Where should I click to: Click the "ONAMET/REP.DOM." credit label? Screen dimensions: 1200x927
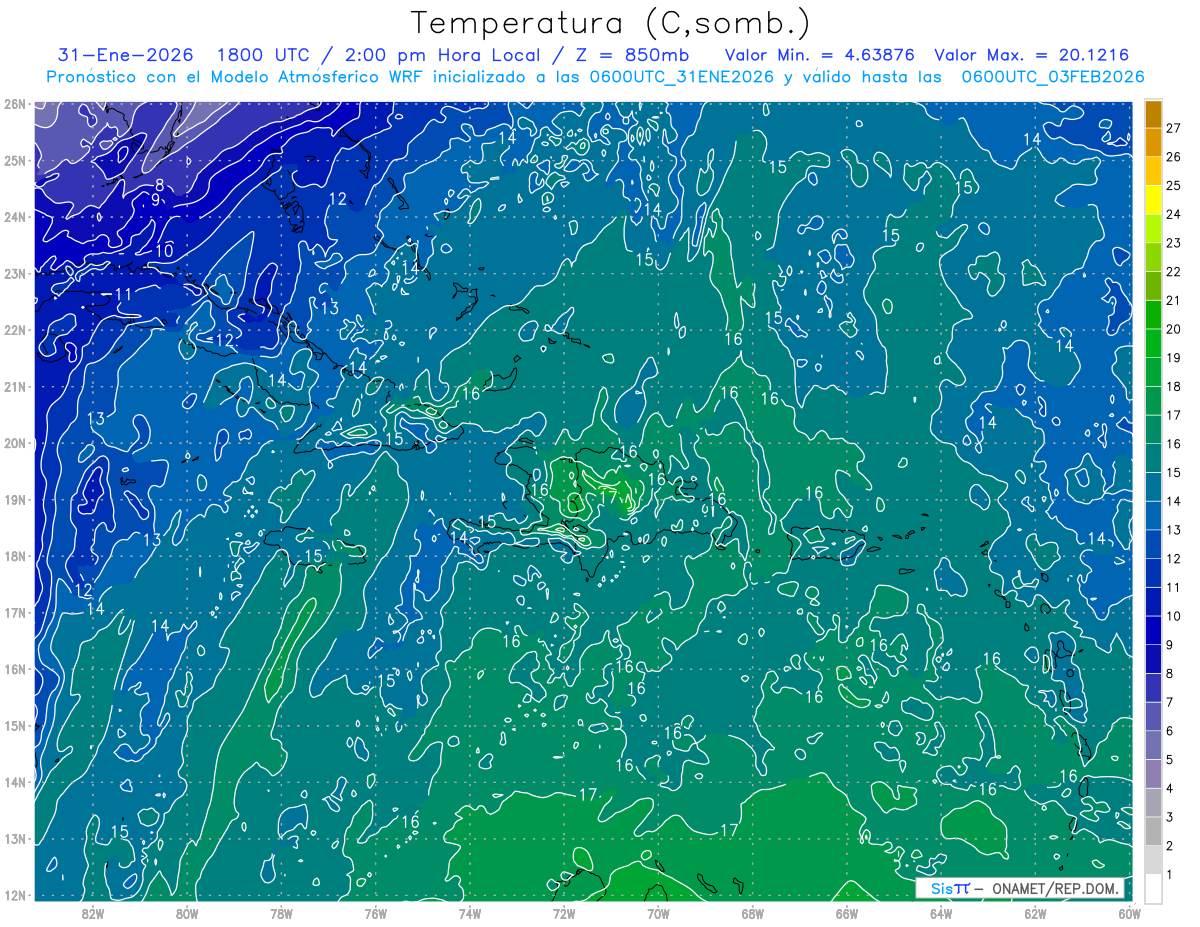[x=1056, y=888]
